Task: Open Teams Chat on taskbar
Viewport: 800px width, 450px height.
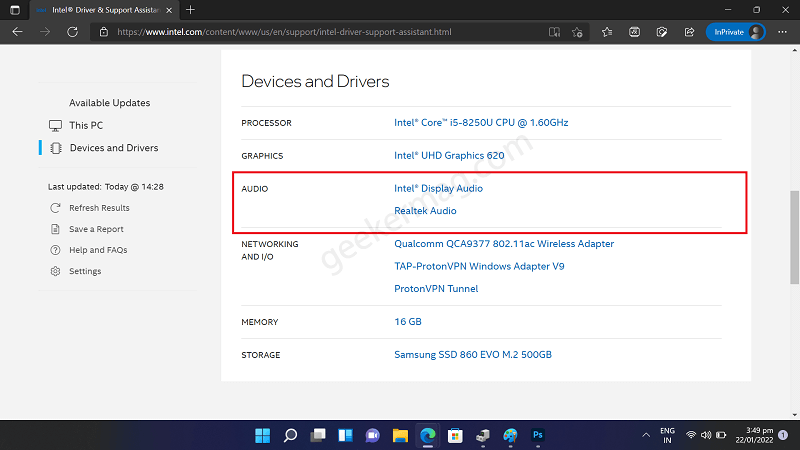Action: point(373,435)
